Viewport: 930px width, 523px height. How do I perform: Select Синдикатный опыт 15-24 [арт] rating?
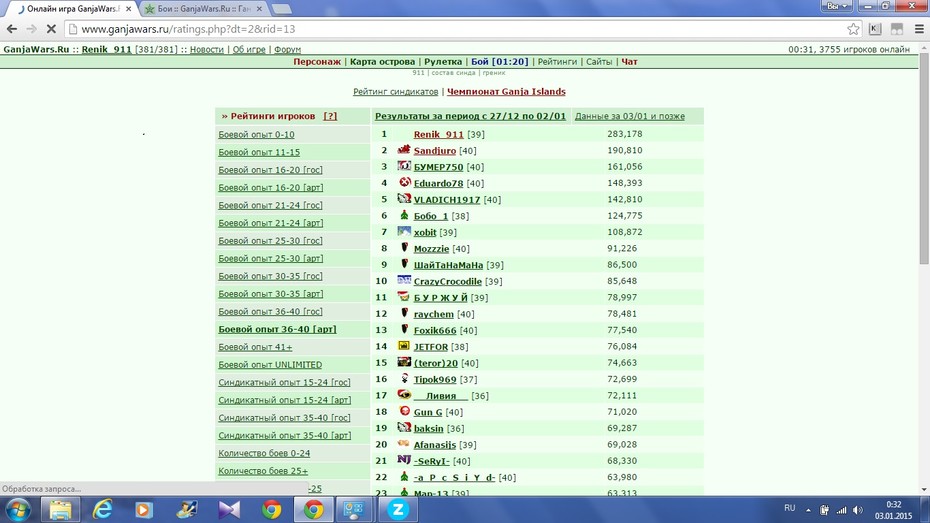[x=285, y=400]
